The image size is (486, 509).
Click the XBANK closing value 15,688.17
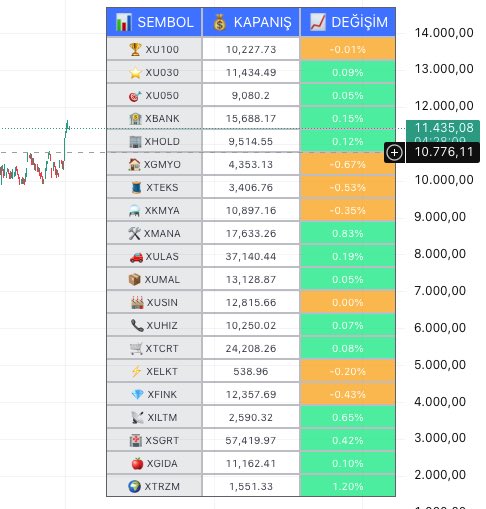point(251,119)
